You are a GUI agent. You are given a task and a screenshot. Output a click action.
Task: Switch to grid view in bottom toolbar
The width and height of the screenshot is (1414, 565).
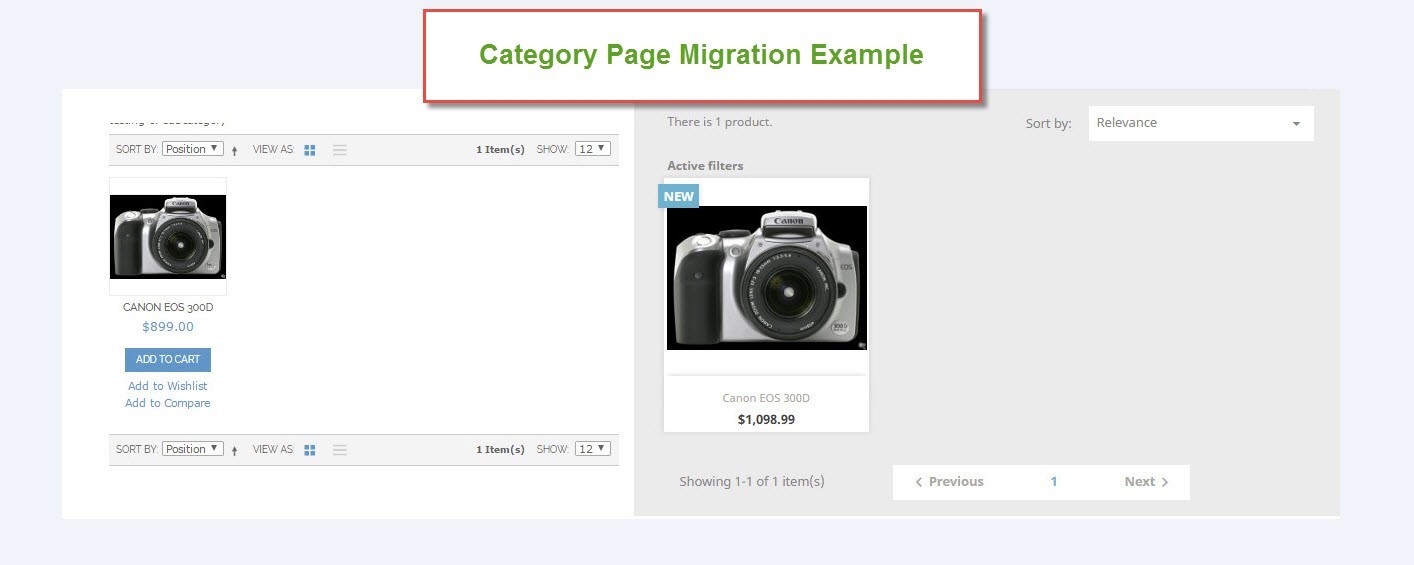point(310,450)
